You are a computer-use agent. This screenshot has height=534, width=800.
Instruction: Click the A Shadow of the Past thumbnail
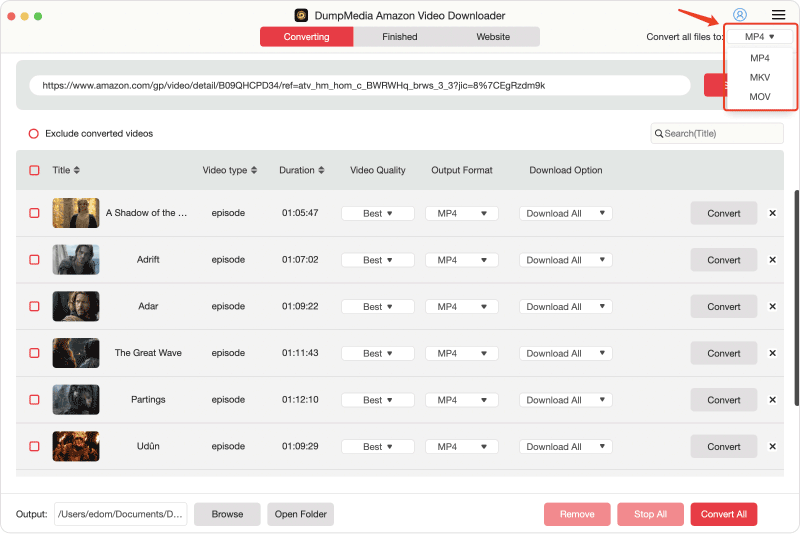pyautogui.click(x=76, y=213)
